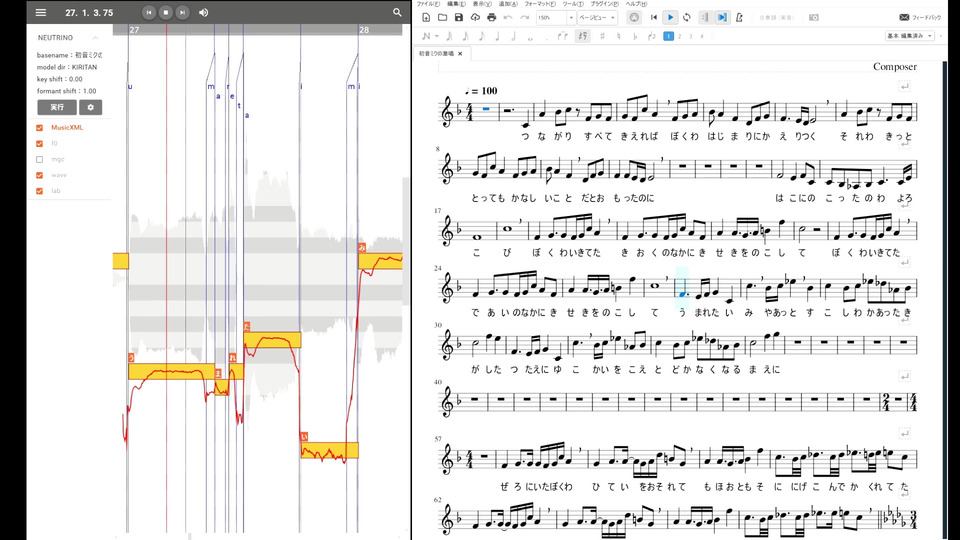Click measure 28 marker on the ruler

(x=364, y=29)
